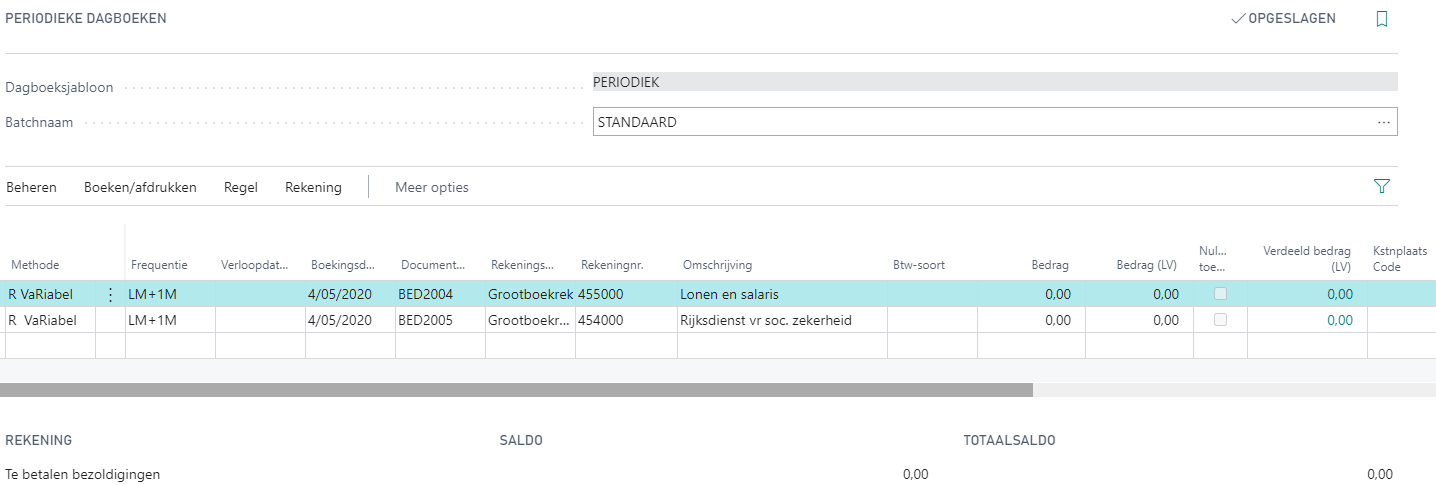Click description Lonen en salaris
Image resolution: width=1436 pixels, height=485 pixels.
(x=729, y=295)
